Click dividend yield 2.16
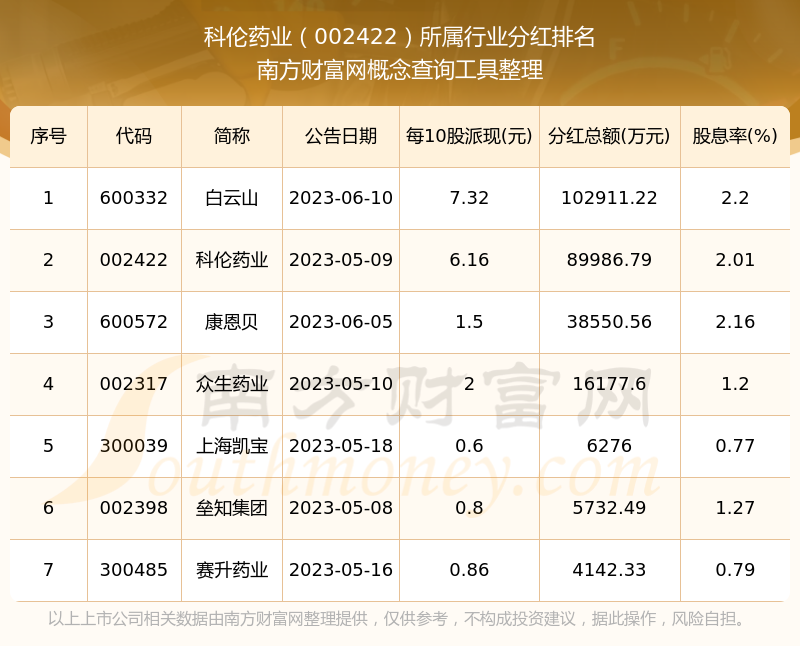800x646 pixels. [735, 322]
